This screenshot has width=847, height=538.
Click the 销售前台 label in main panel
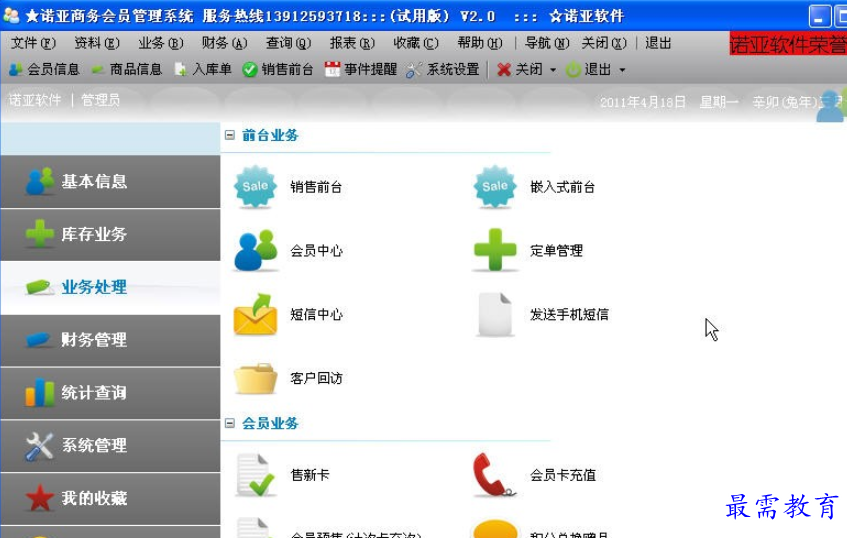(x=316, y=187)
